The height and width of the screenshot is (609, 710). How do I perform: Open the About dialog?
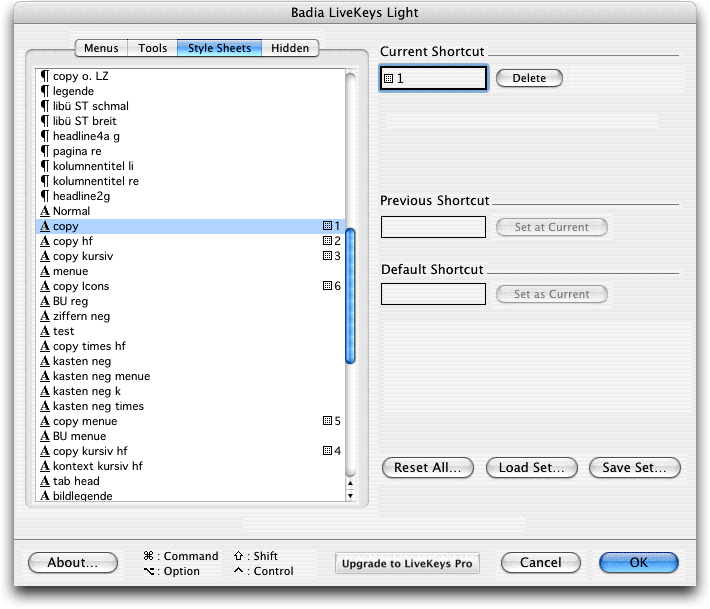pos(73,562)
